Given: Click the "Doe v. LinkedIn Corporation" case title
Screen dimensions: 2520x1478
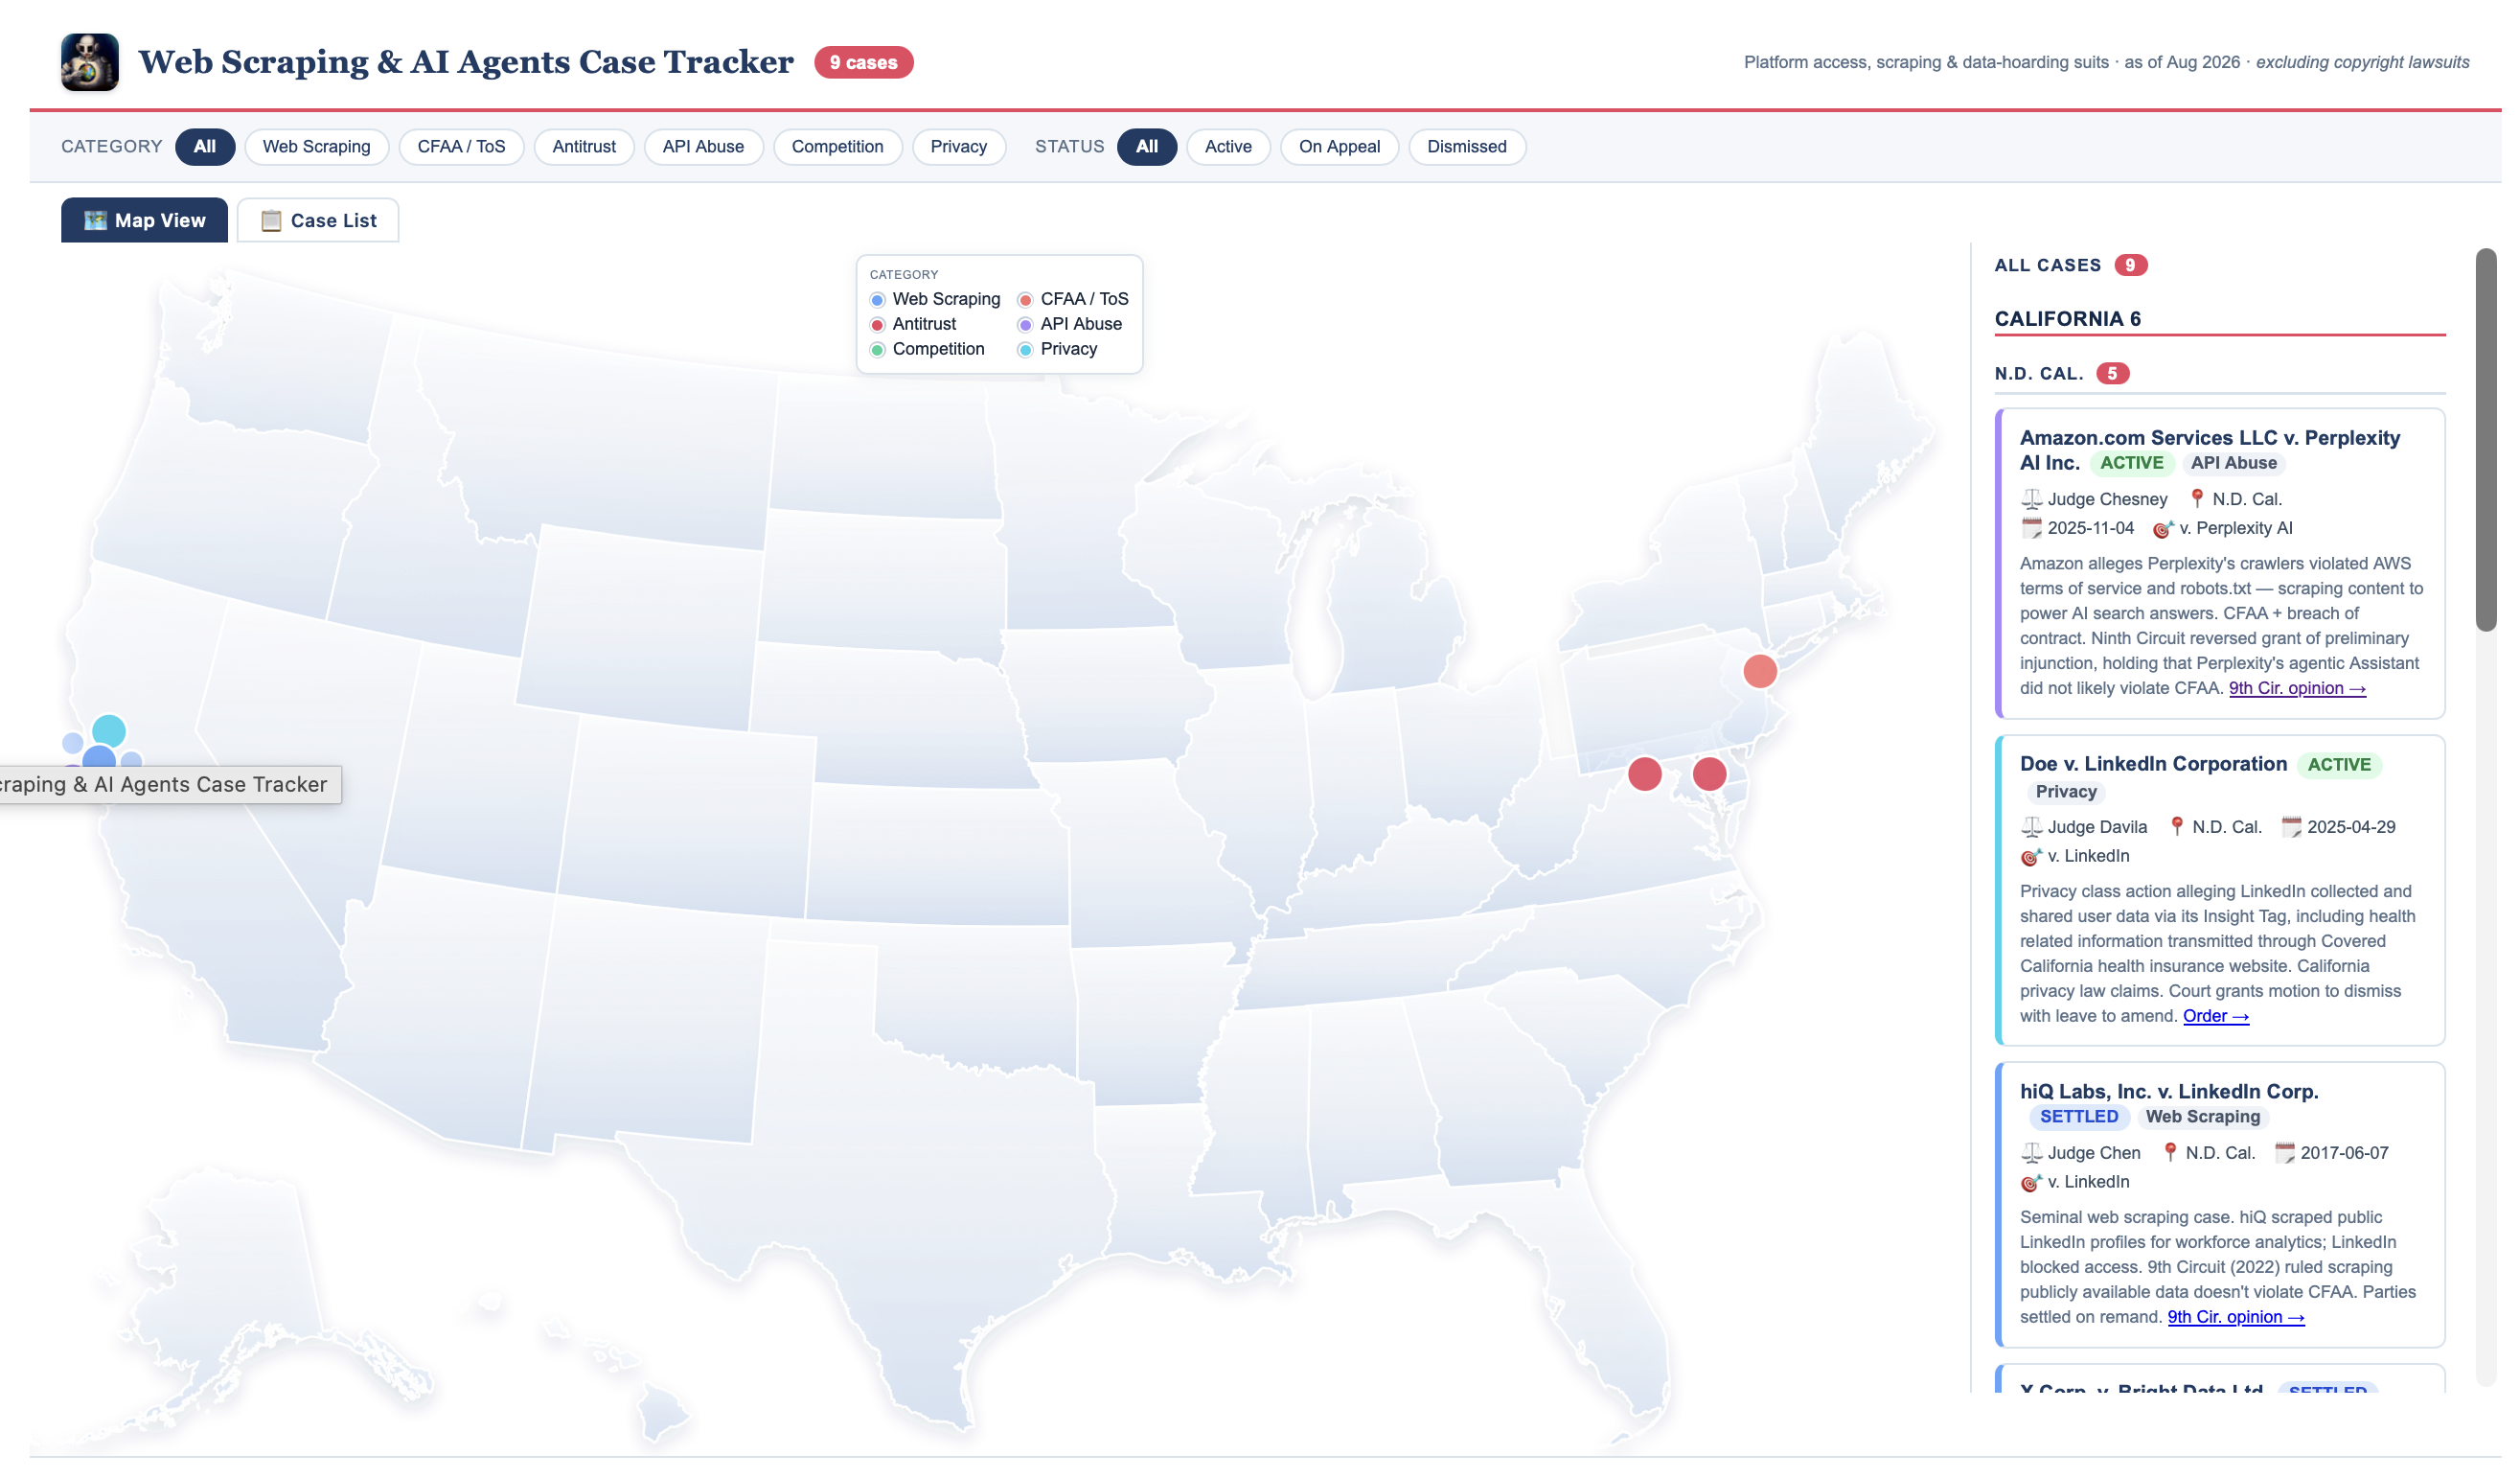Looking at the screenshot, I should click(2153, 764).
